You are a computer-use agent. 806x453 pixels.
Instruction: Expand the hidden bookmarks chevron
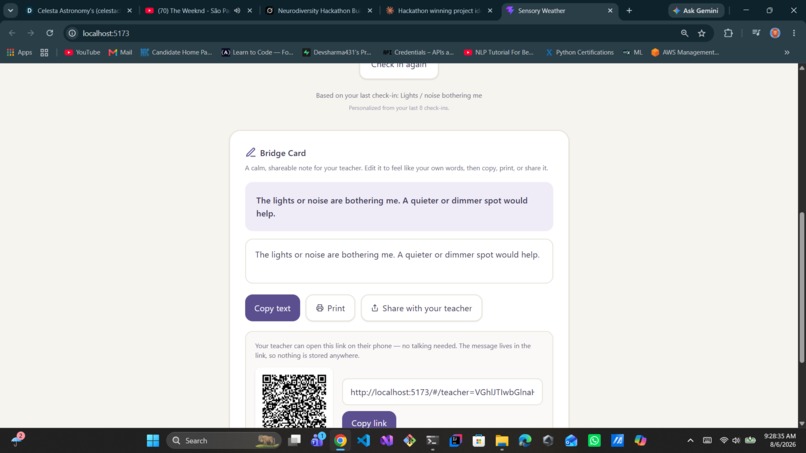(786, 52)
